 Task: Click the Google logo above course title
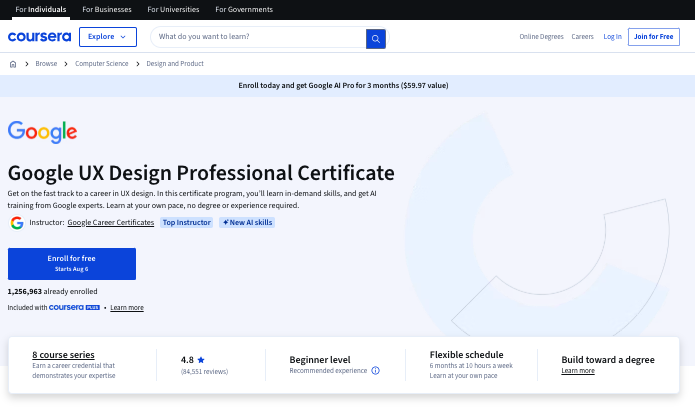43,132
